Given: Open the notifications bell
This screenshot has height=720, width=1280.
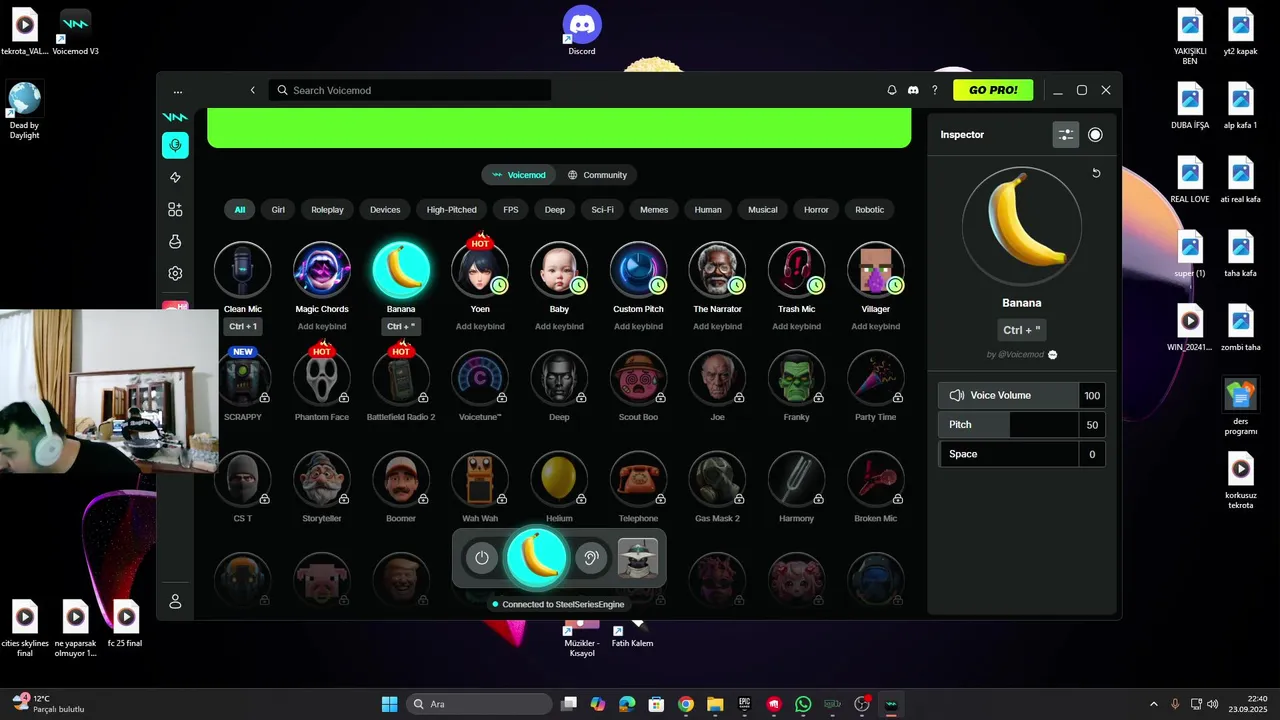Looking at the screenshot, I should tap(892, 90).
